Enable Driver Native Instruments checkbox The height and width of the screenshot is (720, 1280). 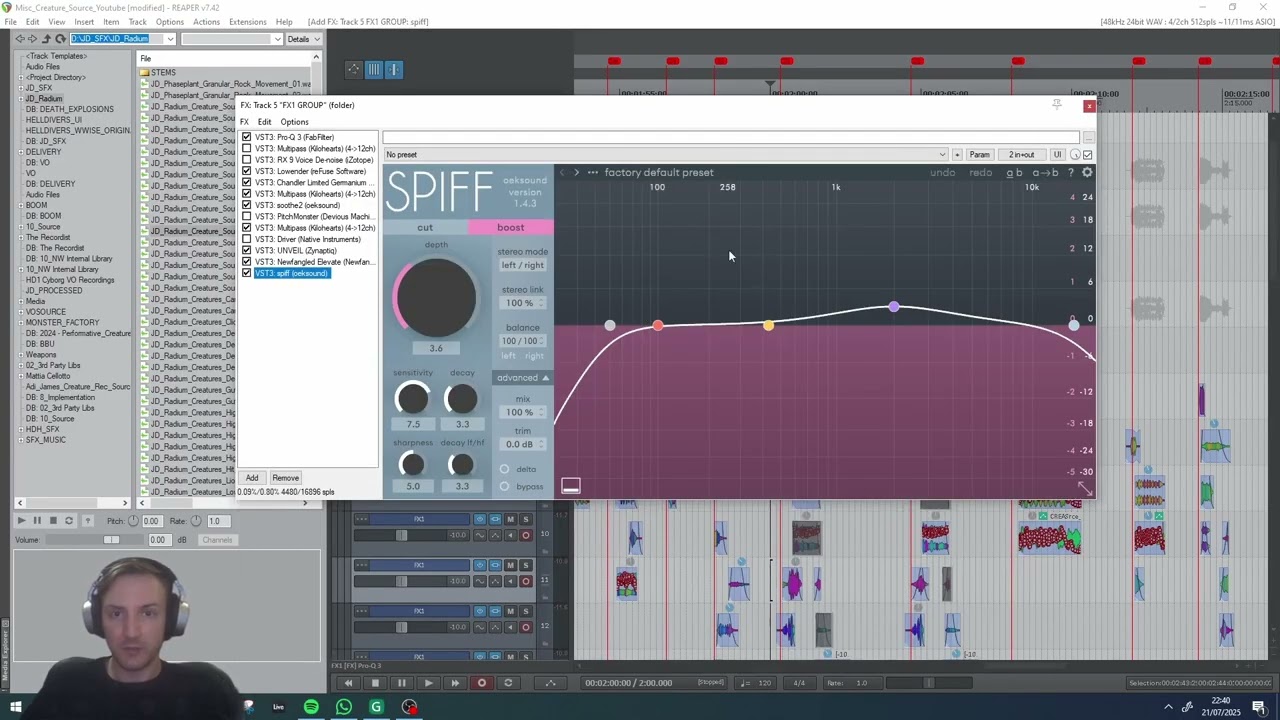247,239
